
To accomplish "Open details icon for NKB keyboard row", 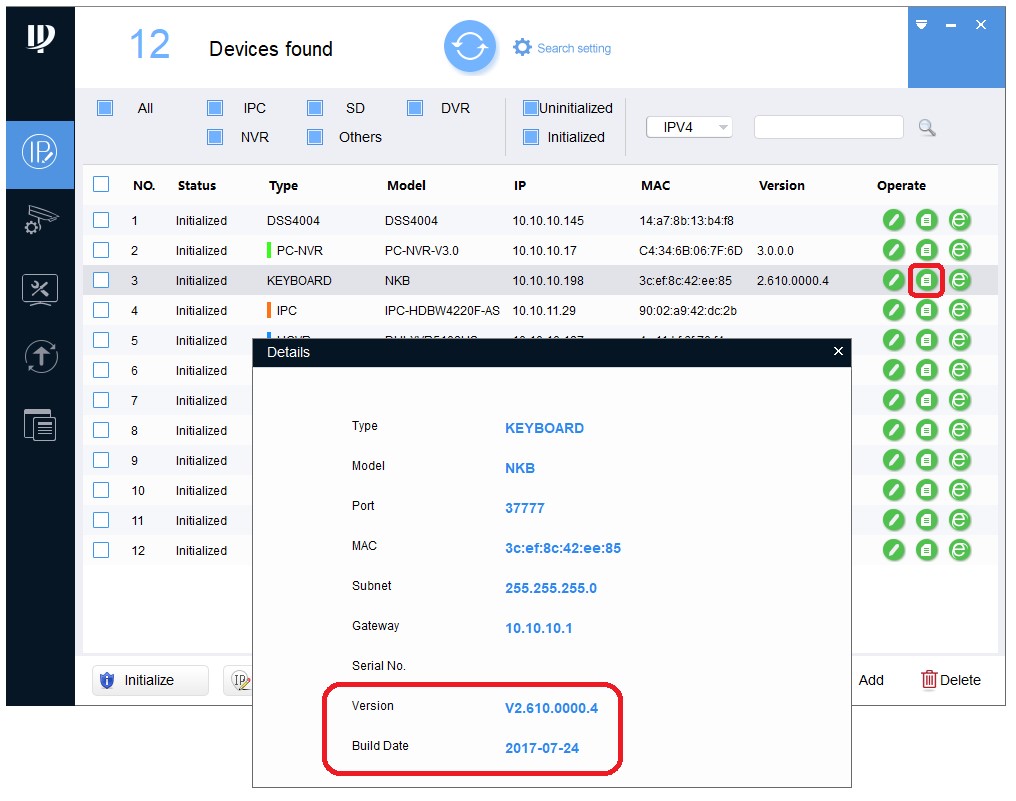I will [x=927, y=280].
